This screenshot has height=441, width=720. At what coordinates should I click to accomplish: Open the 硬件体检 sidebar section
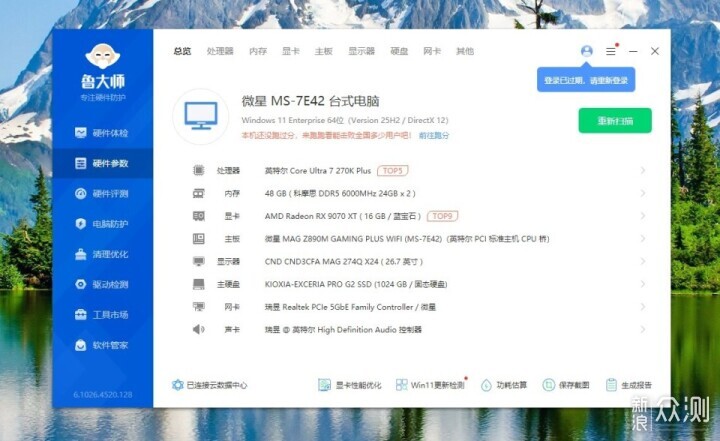[102, 133]
